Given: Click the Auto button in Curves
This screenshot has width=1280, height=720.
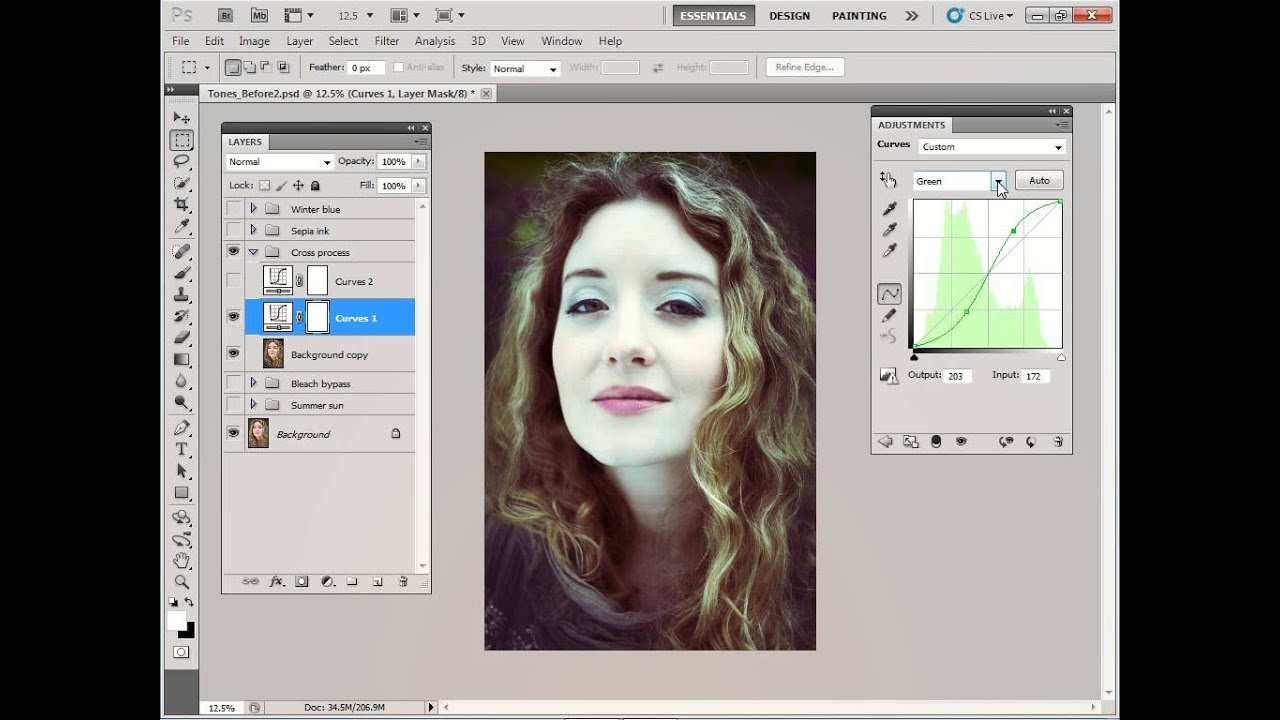Looking at the screenshot, I should (1039, 181).
